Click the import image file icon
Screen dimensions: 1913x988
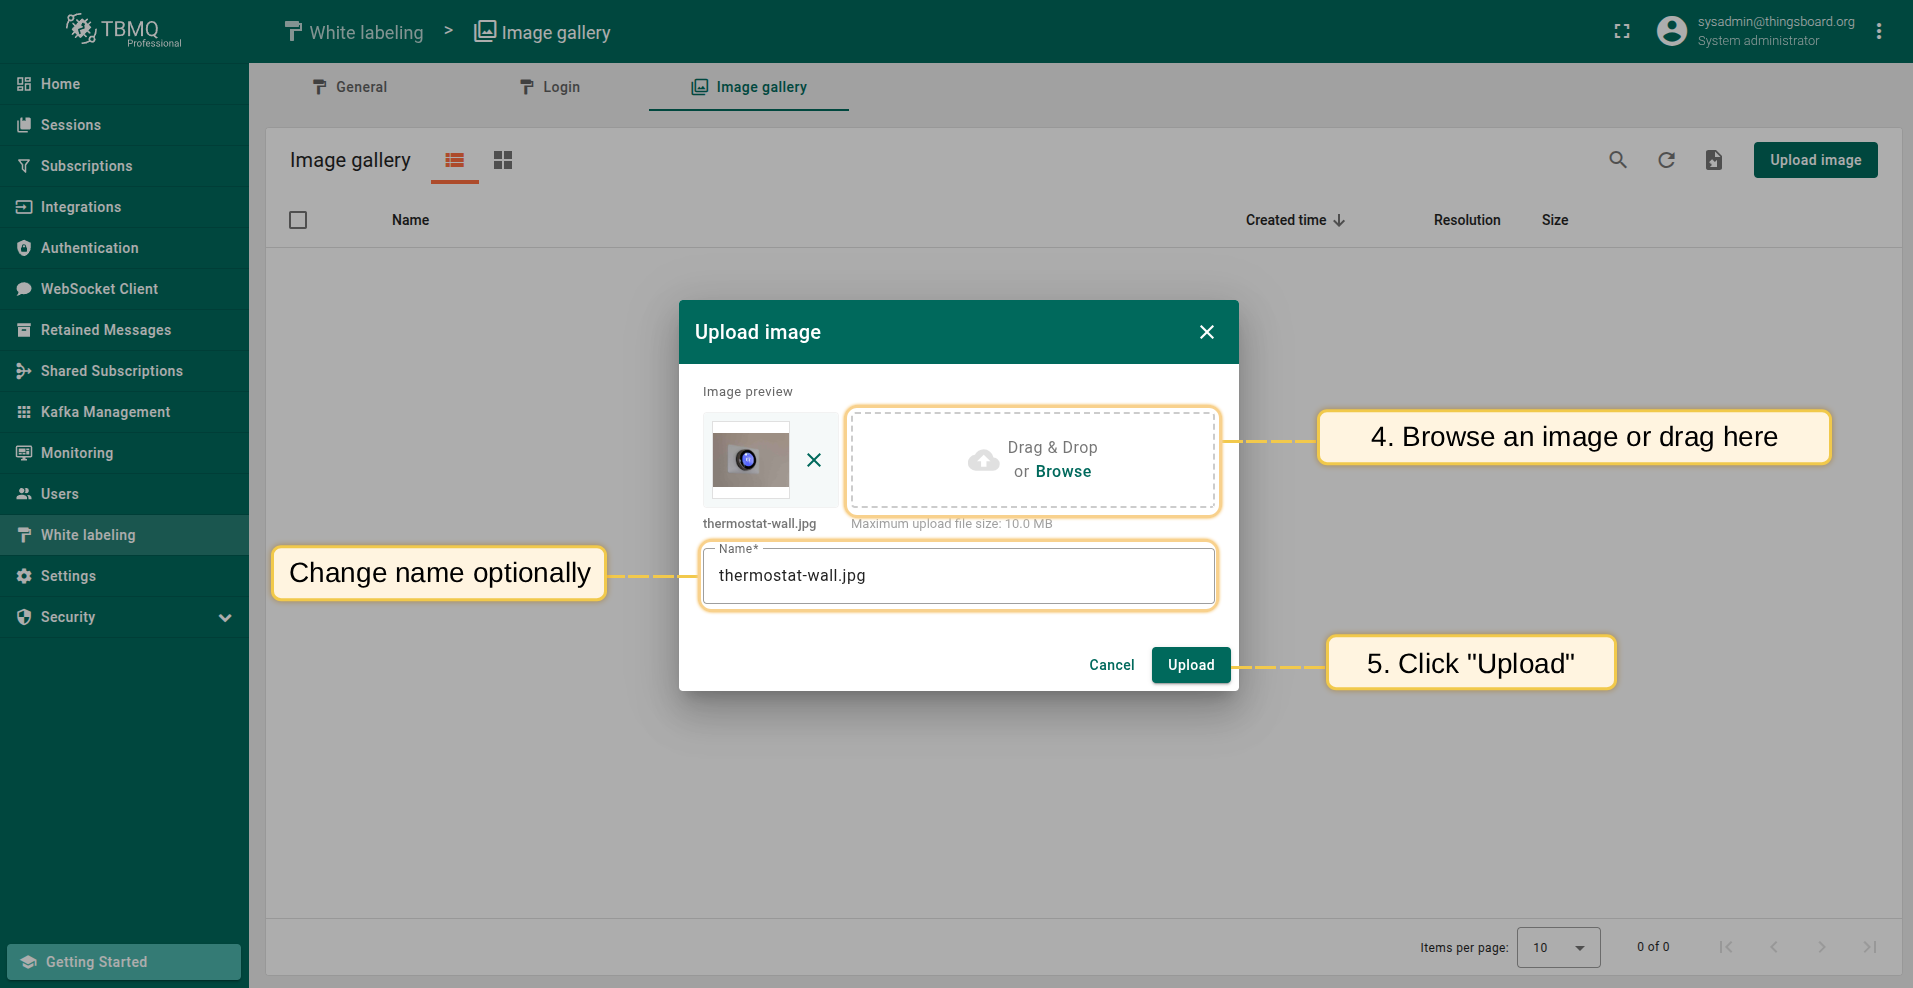click(1713, 160)
